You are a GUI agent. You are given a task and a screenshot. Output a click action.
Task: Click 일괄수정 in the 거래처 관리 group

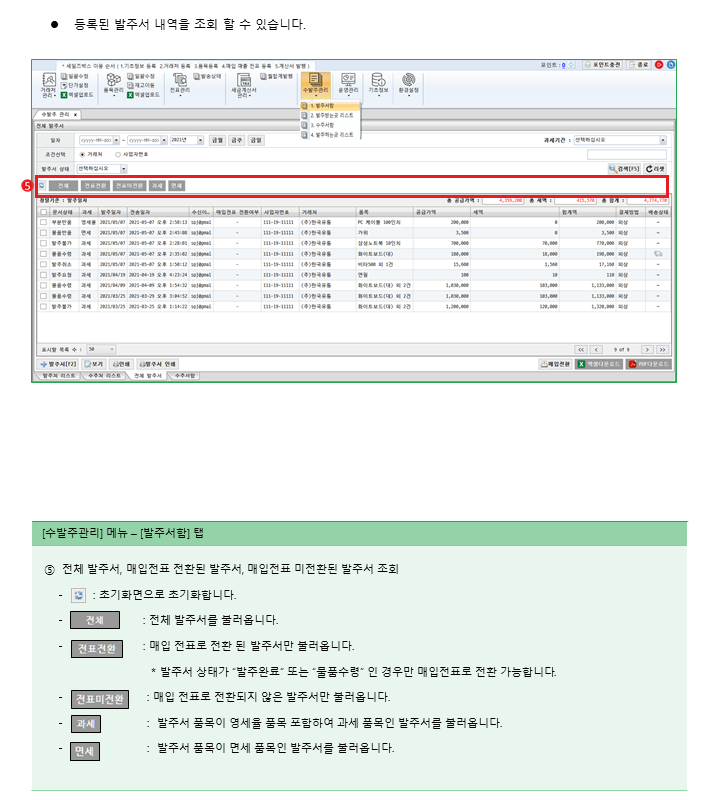[x=75, y=77]
